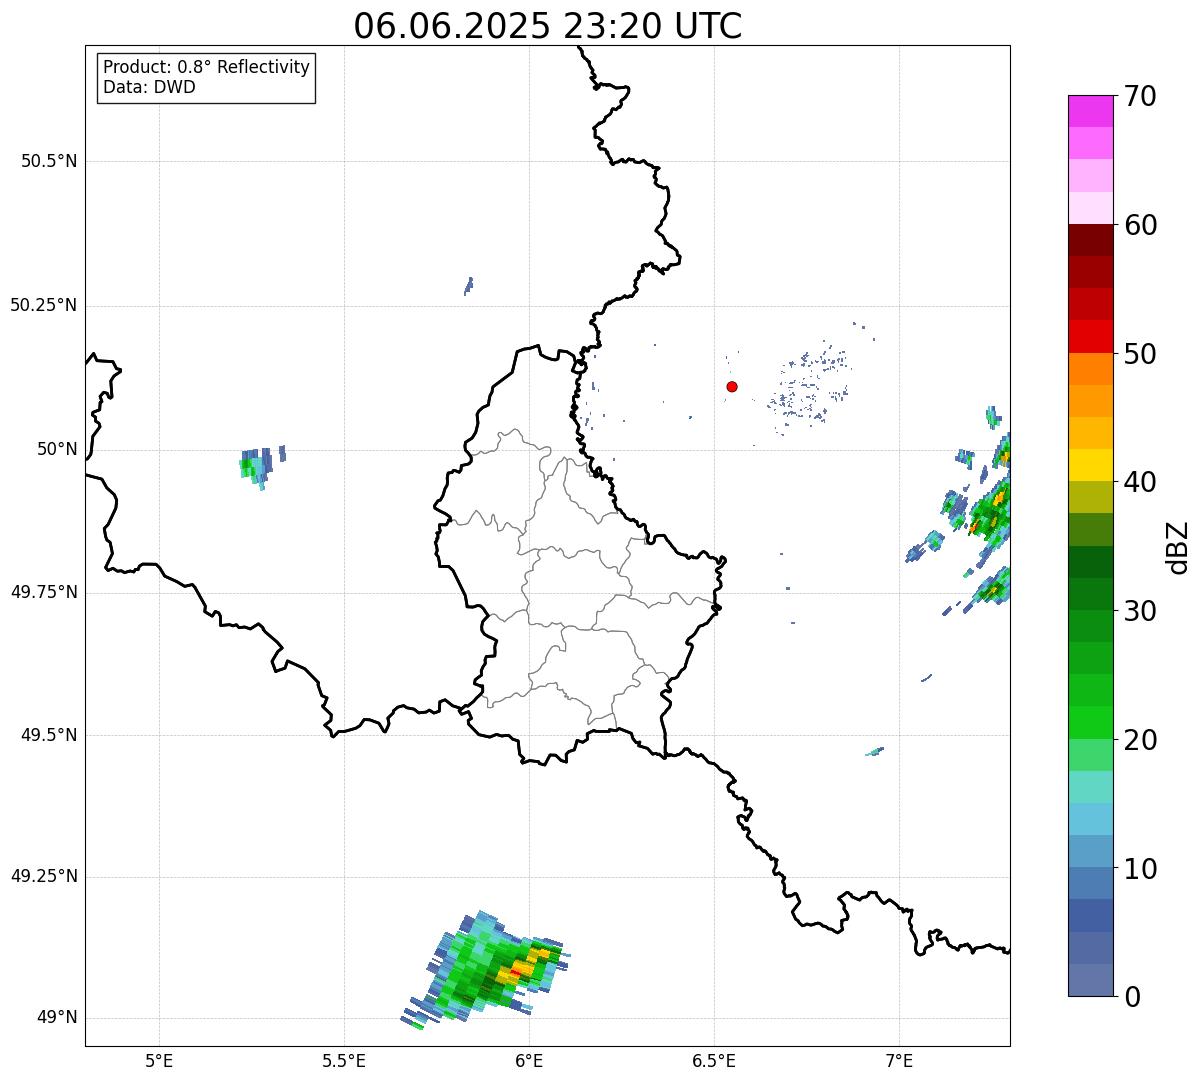Click the latitude label "49.75°N"
The image size is (1202, 1081).
coord(44,592)
